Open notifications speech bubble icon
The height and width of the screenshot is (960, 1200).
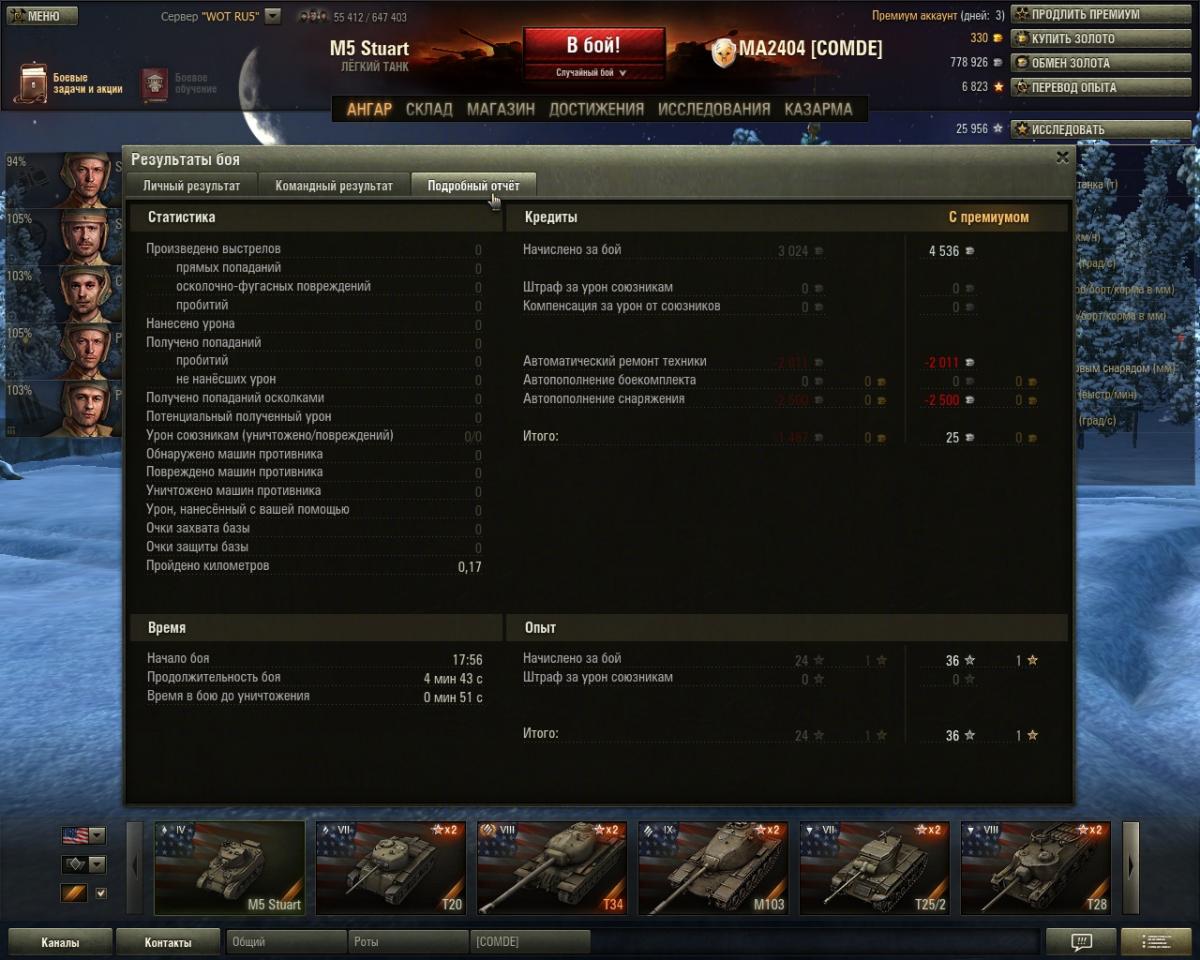point(1080,942)
